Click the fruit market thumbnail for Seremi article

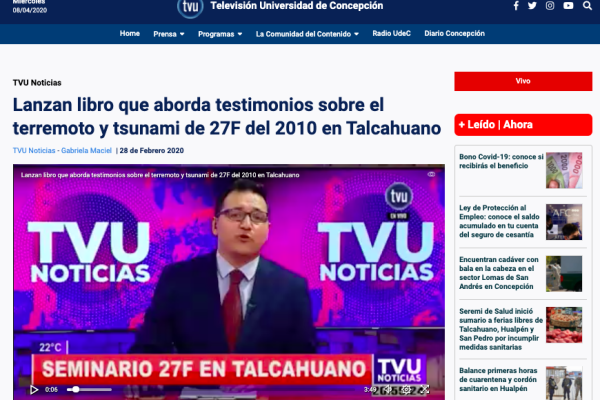point(564,325)
